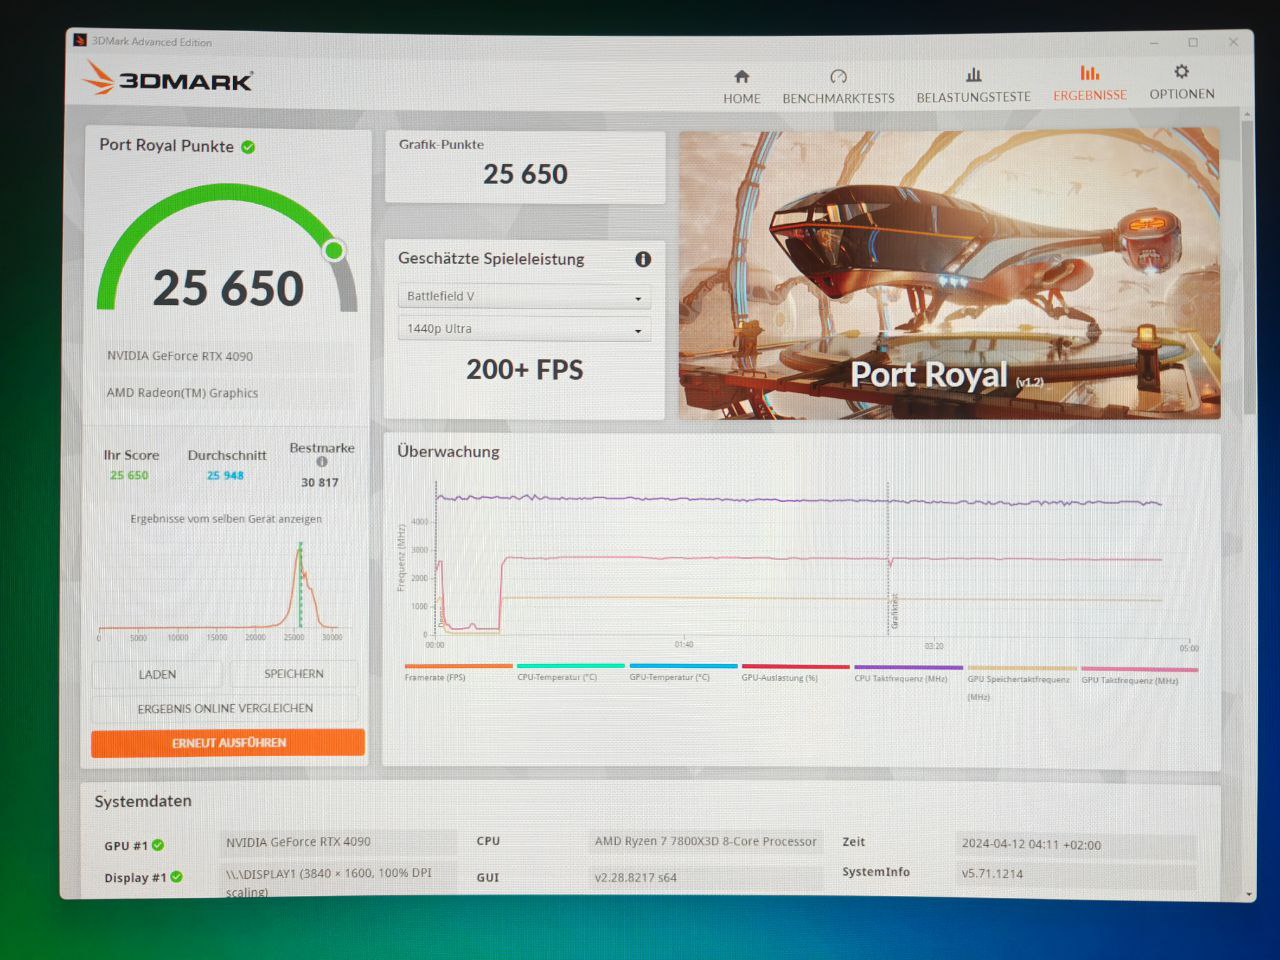Open Optionen gear icon

[1181, 72]
